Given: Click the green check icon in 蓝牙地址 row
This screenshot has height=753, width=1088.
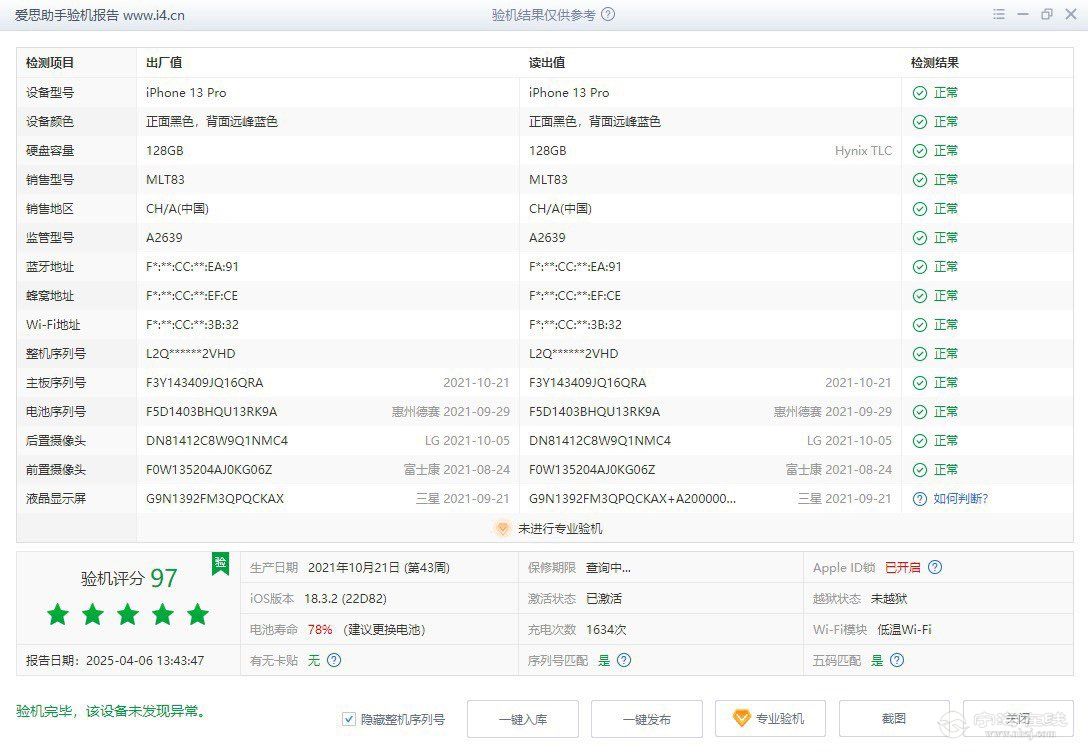Looking at the screenshot, I should tap(919, 267).
